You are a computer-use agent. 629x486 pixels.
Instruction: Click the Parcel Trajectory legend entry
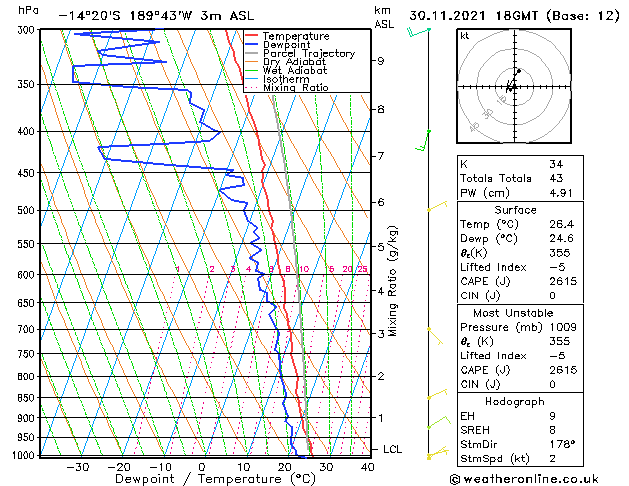pos(300,53)
